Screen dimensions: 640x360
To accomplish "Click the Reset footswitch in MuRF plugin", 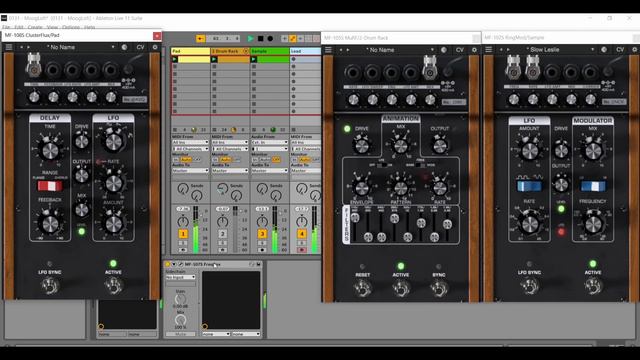I will click(362, 288).
